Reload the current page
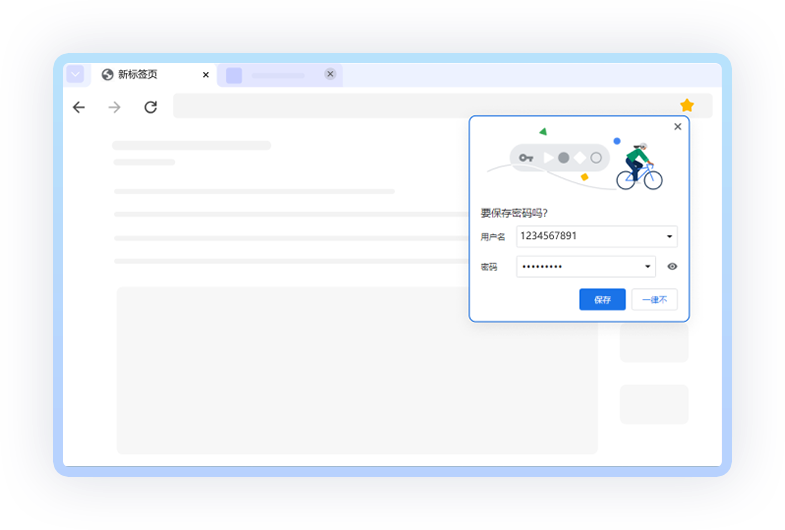This screenshot has width=785, height=530. [x=150, y=107]
